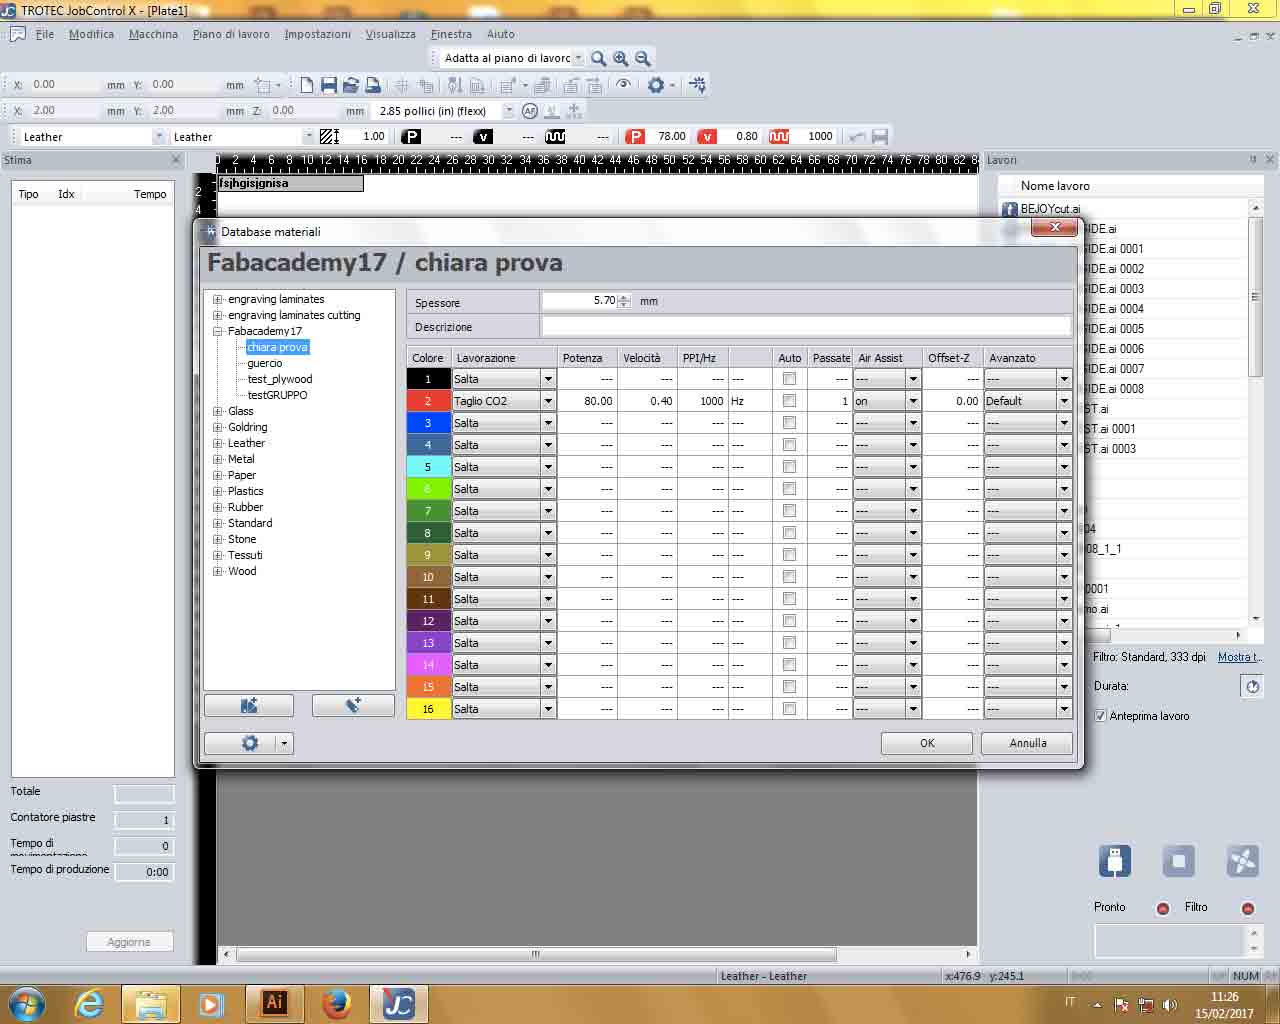
Task: Click the red color 2 swatch
Action: (x=428, y=401)
